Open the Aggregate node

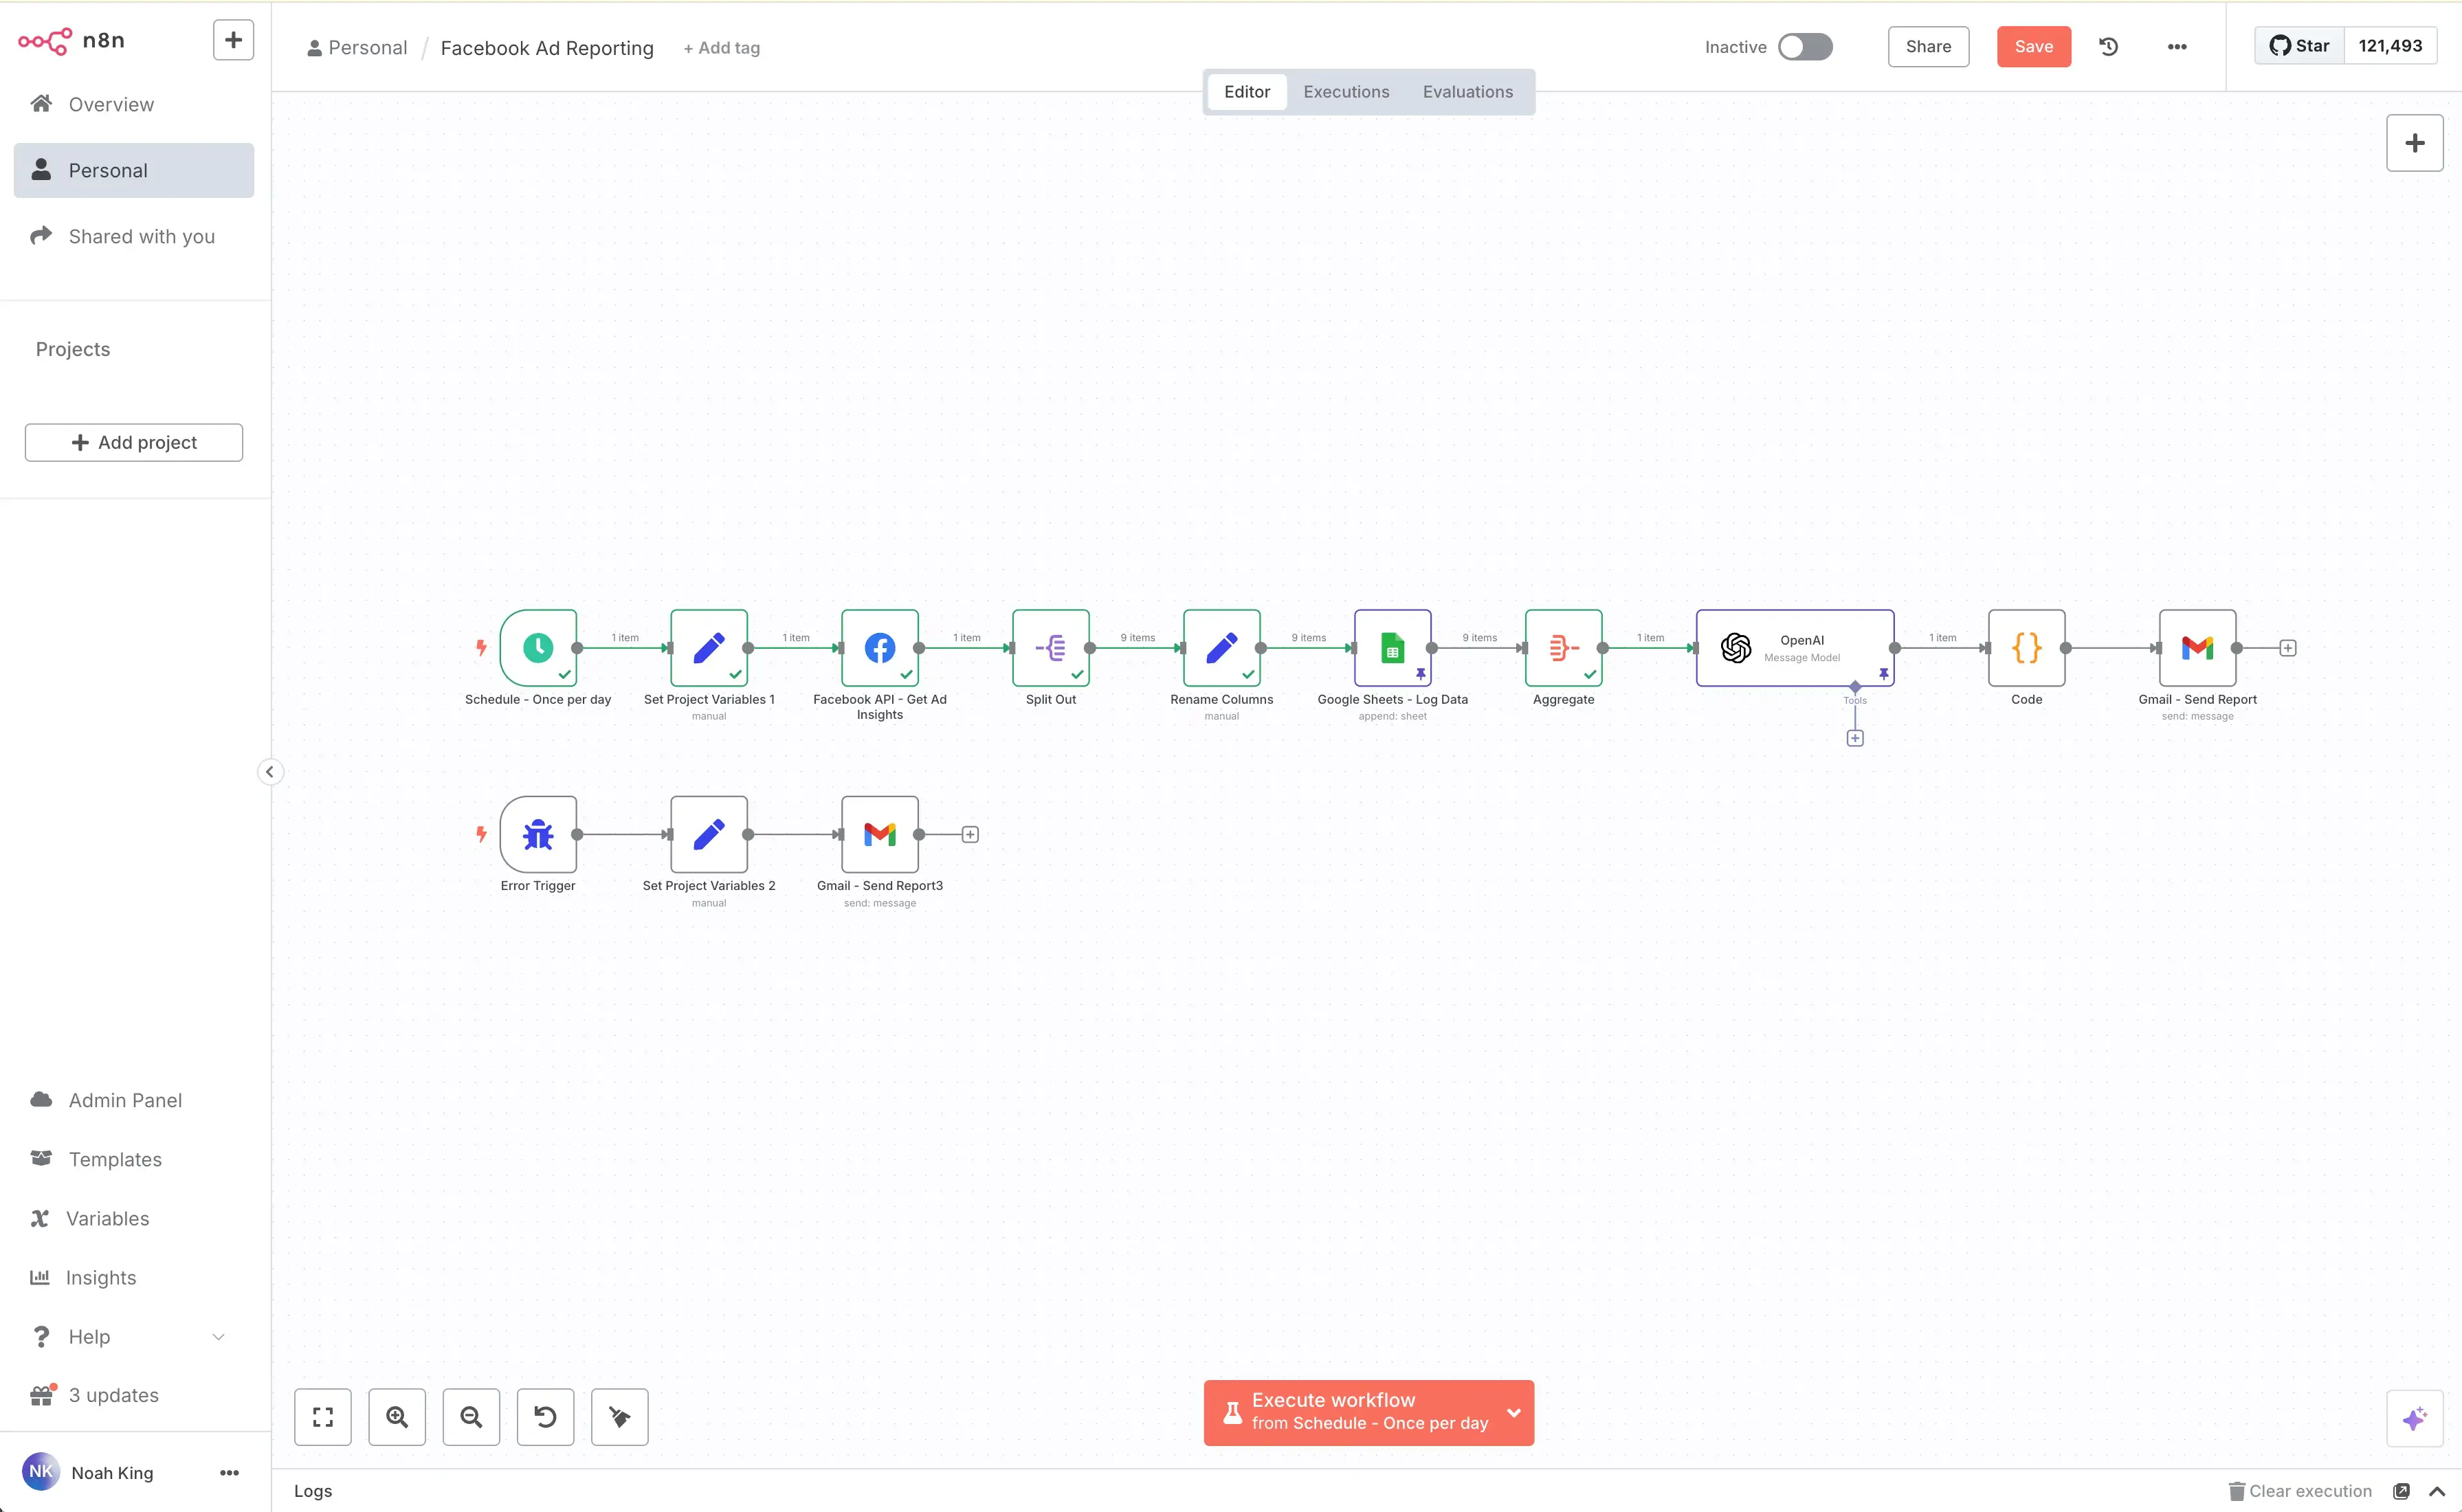[1564, 648]
